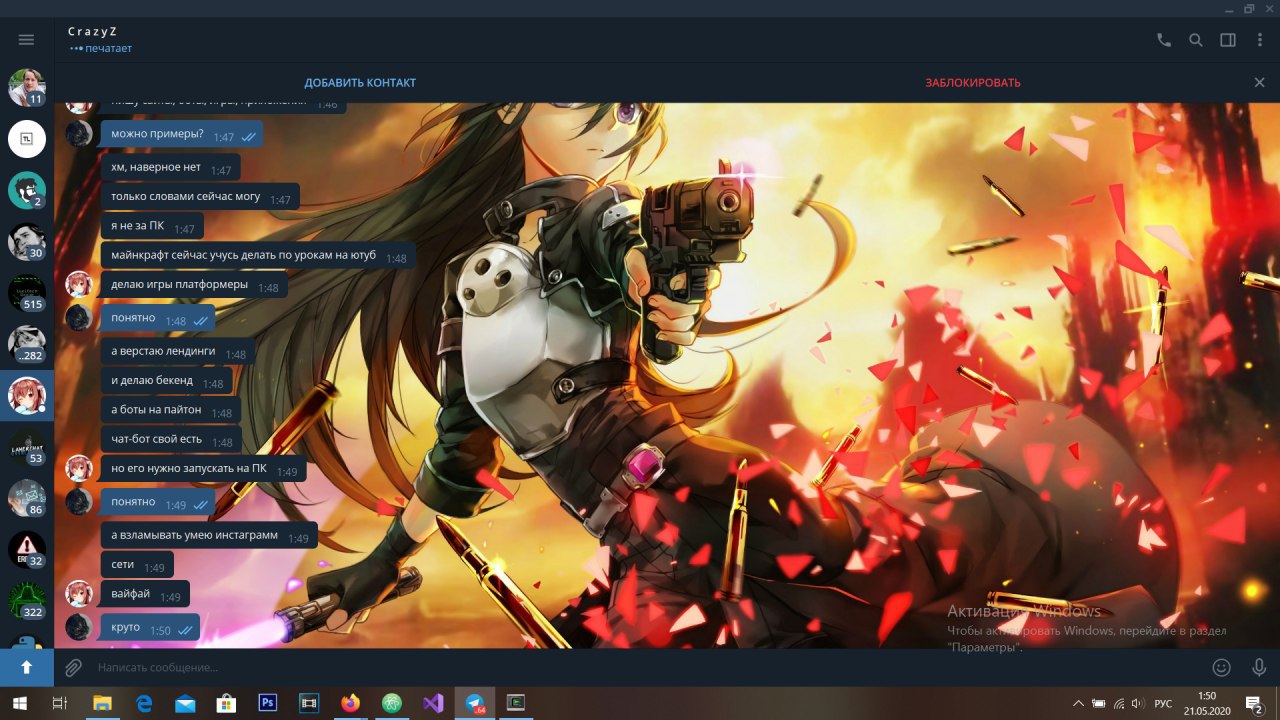Image resolution: width=1280 pixels, height=720 pixels.
Task: Record a voice message with microphone
Action: [x=1259, y=667]
